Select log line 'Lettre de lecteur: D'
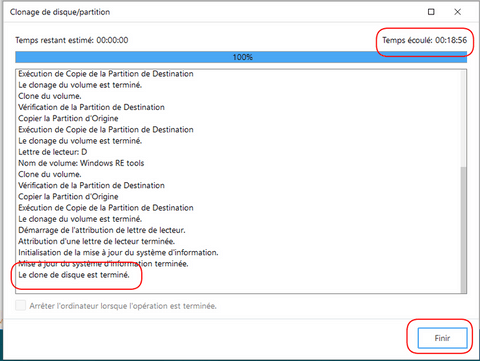Screen dimensions: 480x361 click(53, 152)
